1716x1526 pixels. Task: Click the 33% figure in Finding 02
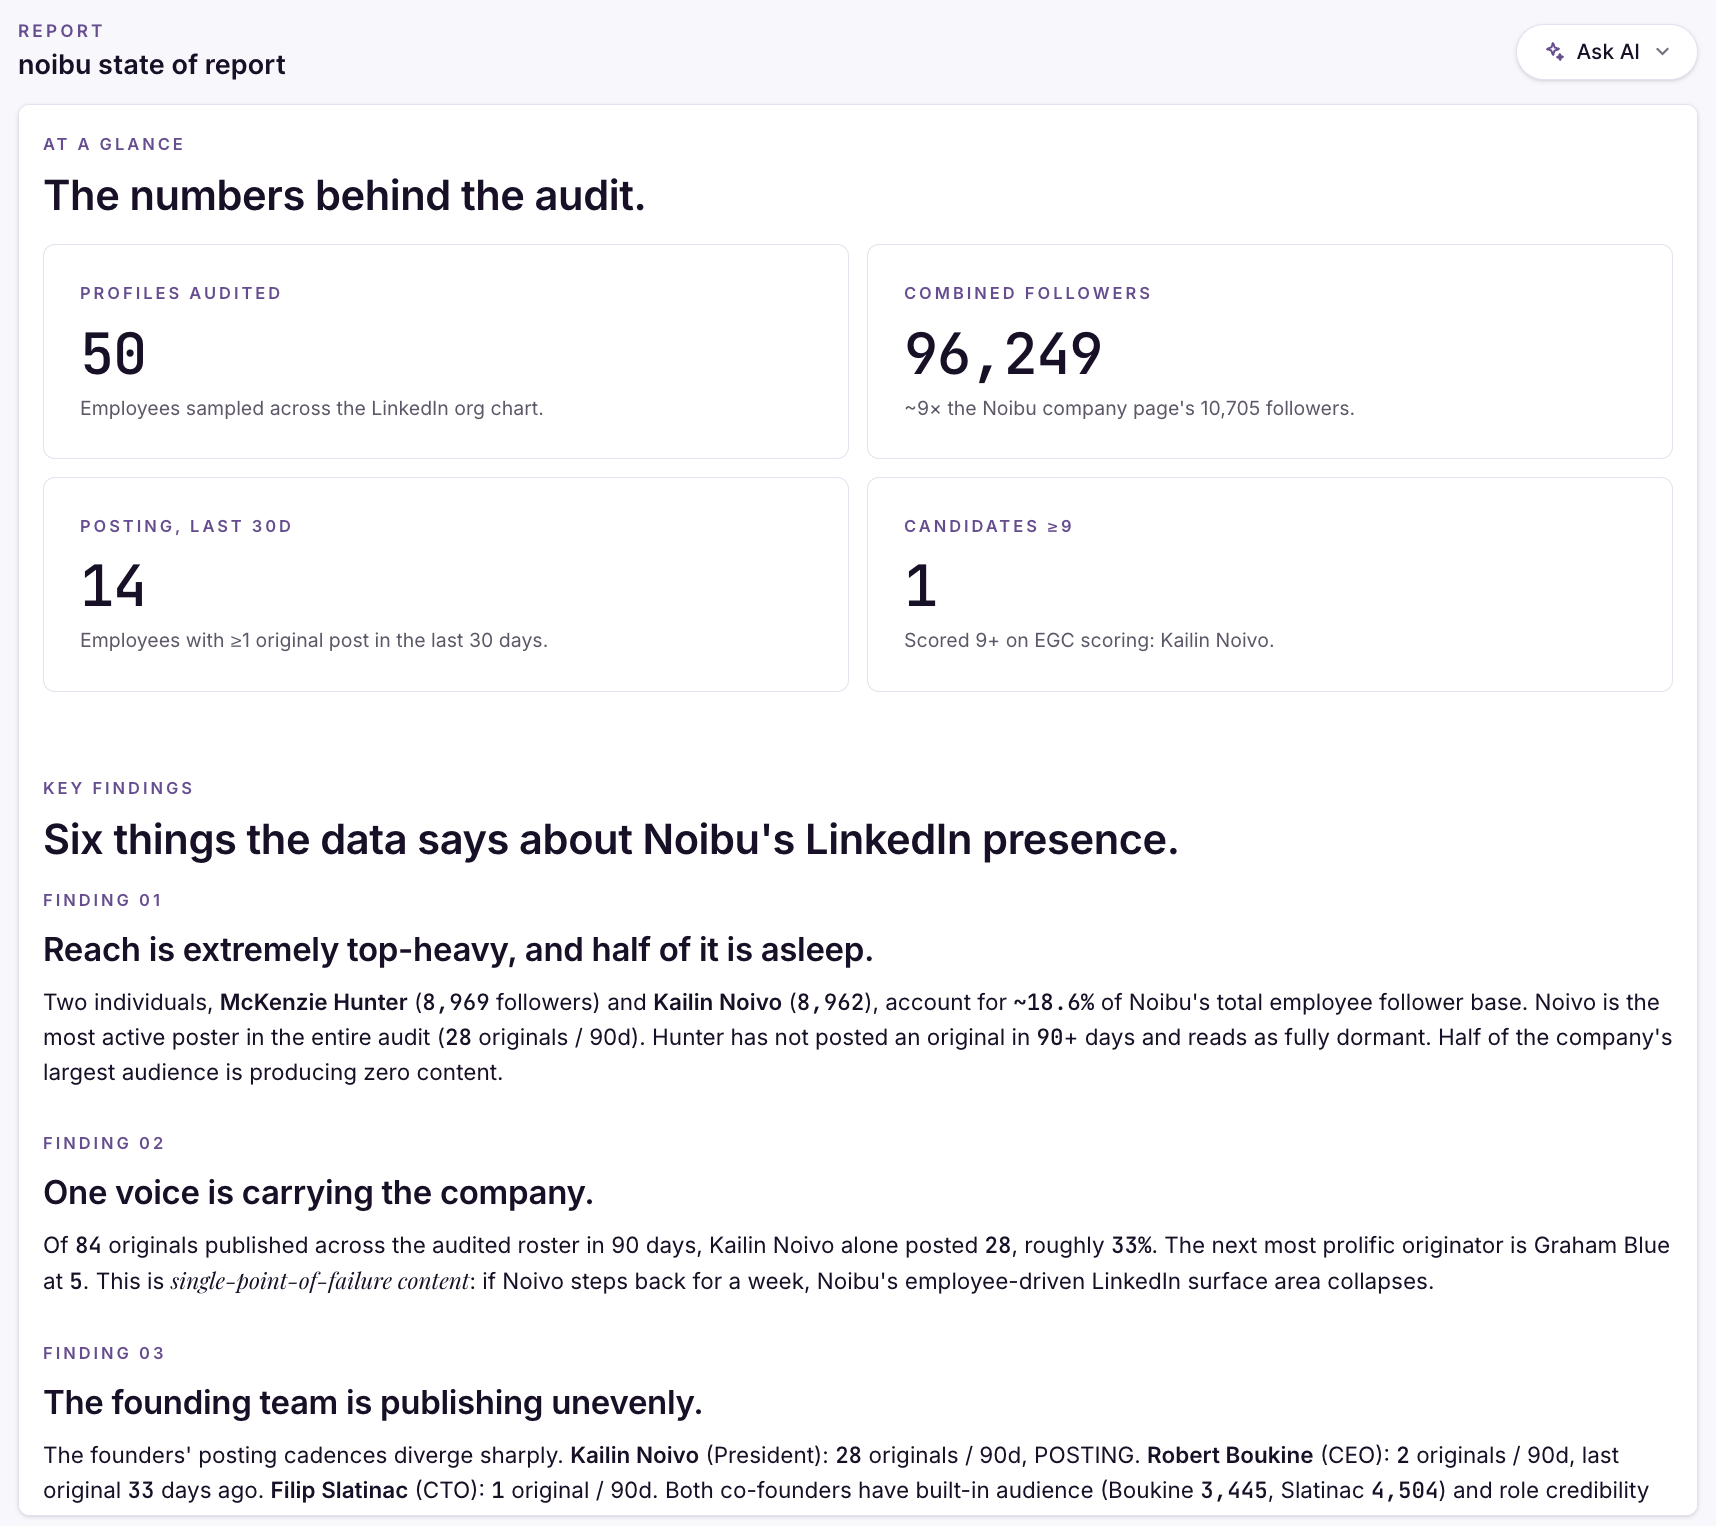[x=1131, y=1245]
